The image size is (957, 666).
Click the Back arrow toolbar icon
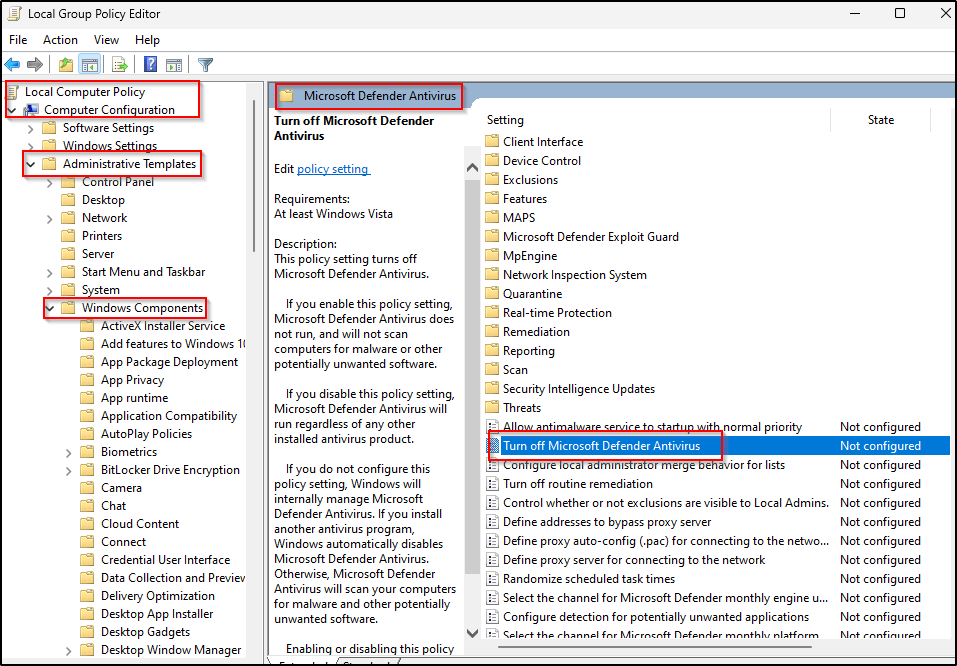click(13, 65)
